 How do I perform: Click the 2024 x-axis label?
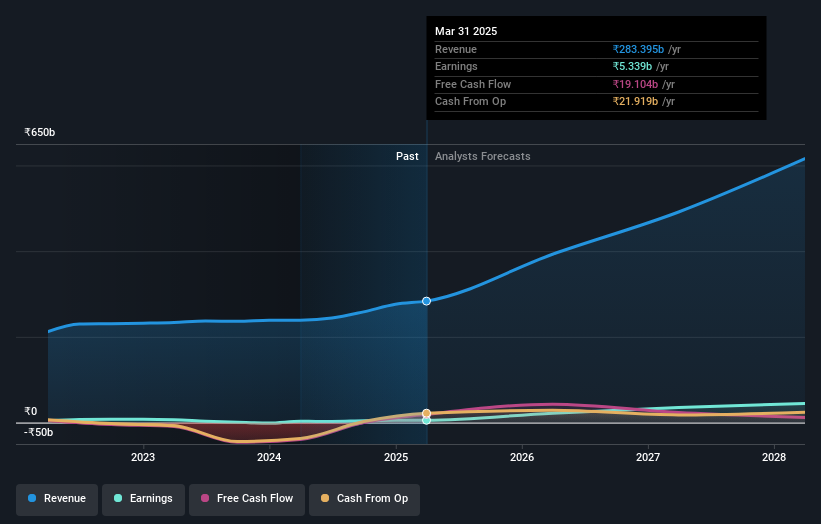[269, 458]
